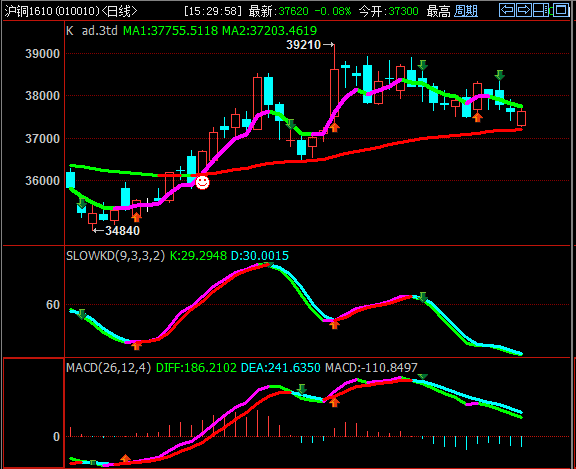576x469 pixels.
Task: Open the 周期 period link
Action: click(x=466, y=11)
